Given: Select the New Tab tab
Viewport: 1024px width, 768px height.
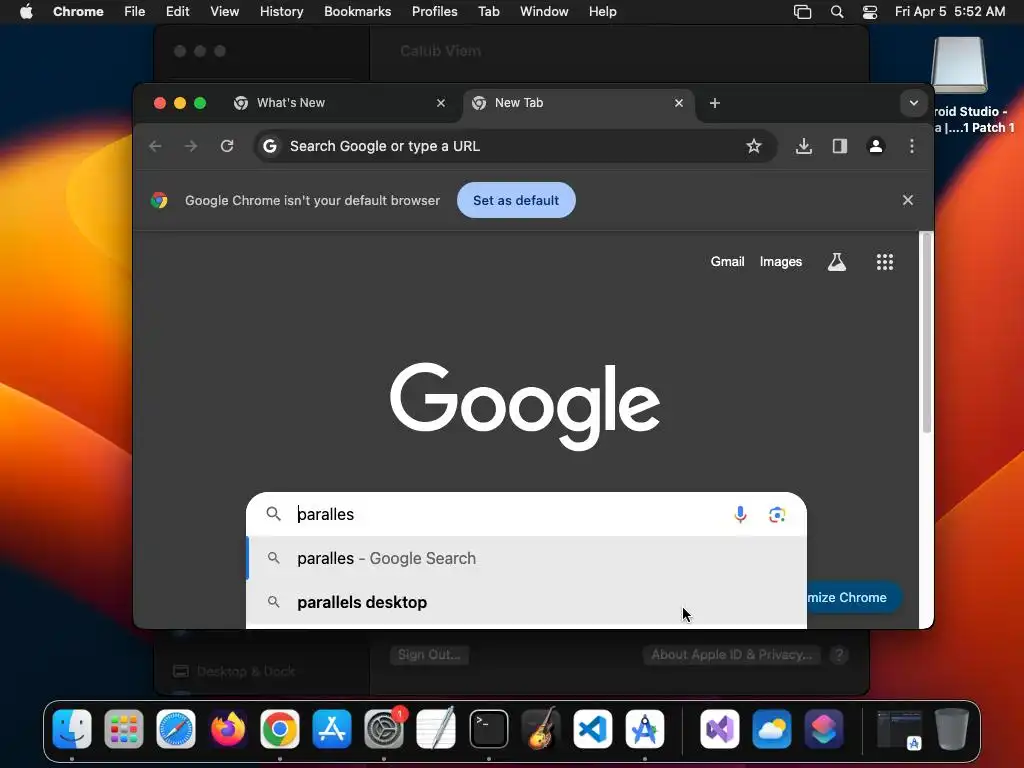Looking at the screenshot, I should coord(578,103).
